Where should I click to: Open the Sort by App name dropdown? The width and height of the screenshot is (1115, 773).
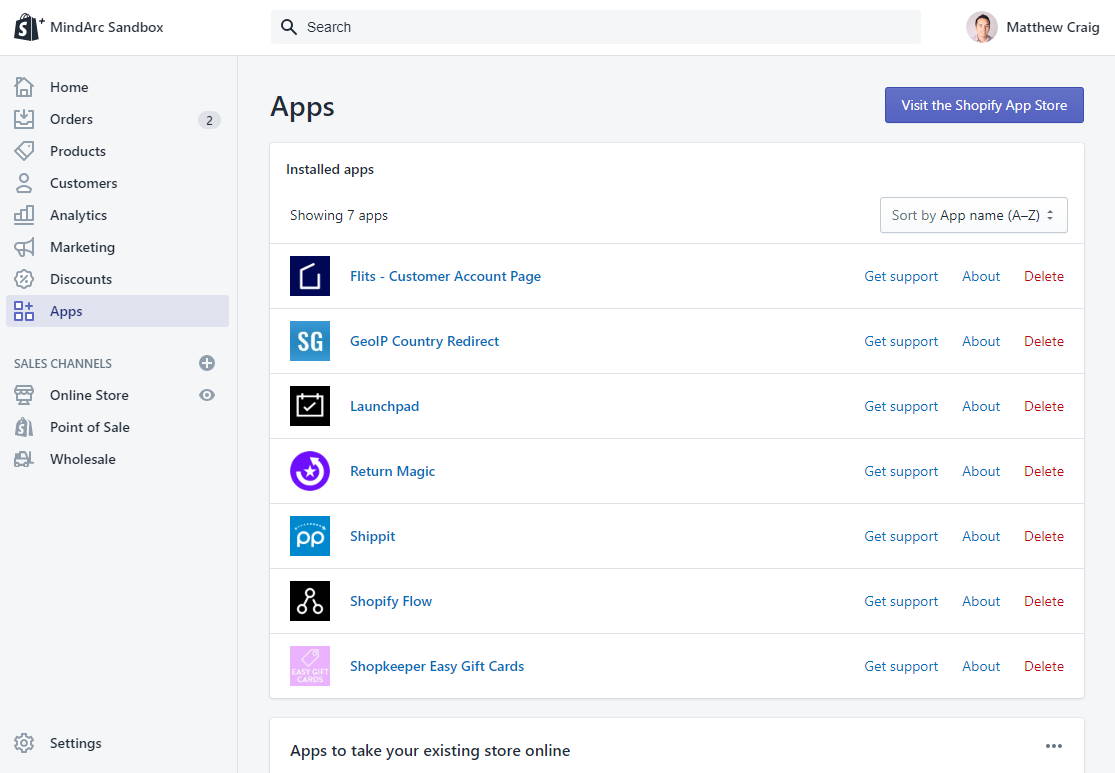(x=973, y=215)
